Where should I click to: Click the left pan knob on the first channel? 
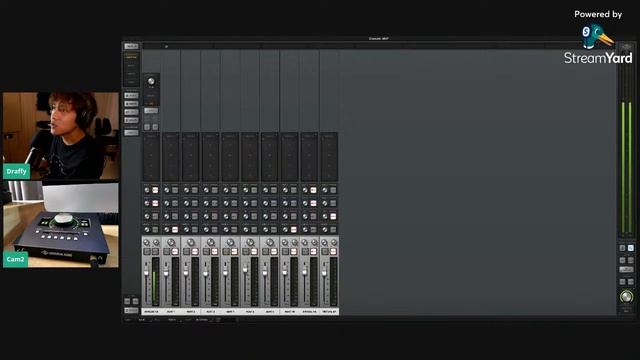[147, 243]
